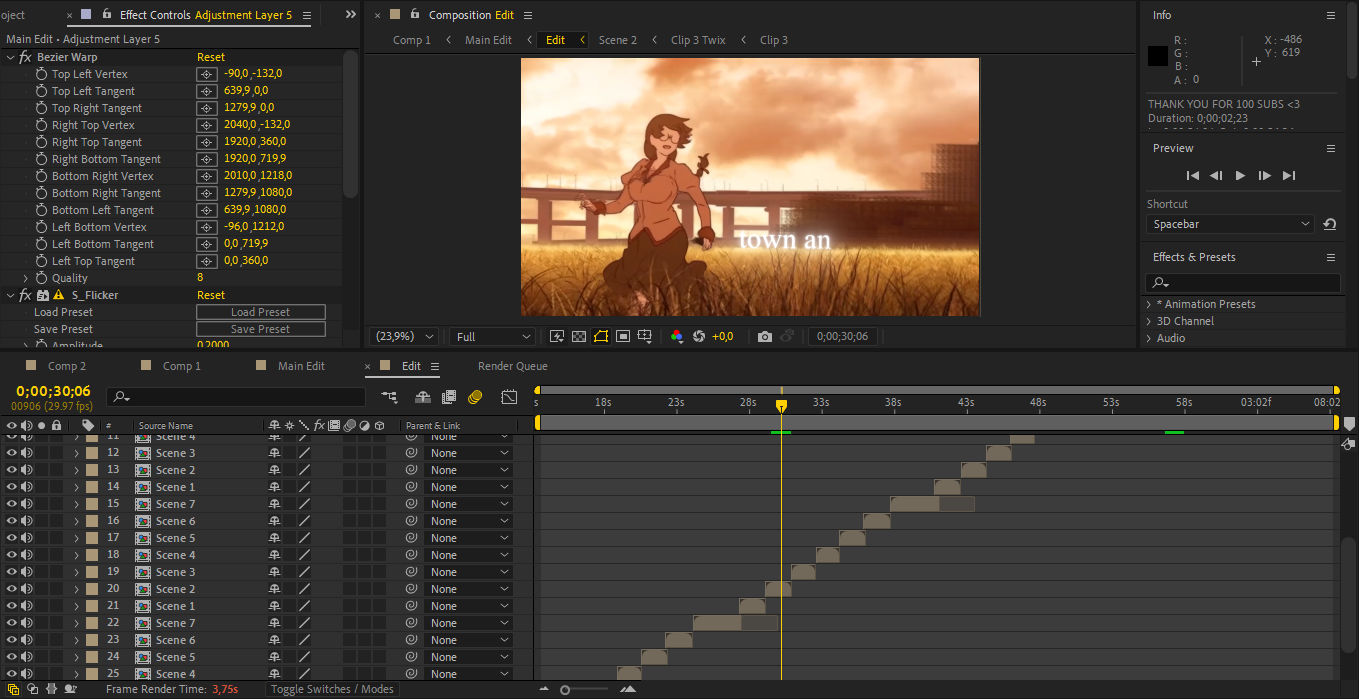1359x699 pixels.
Task: Enable Motion Blur for the composition
Action: tap(475, 397)
